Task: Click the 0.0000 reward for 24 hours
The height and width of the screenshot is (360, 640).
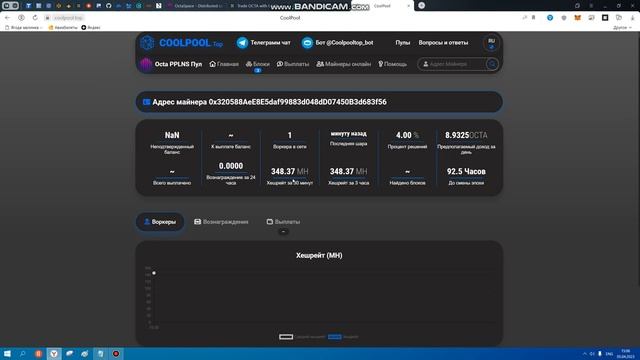Action: [231, 166]
